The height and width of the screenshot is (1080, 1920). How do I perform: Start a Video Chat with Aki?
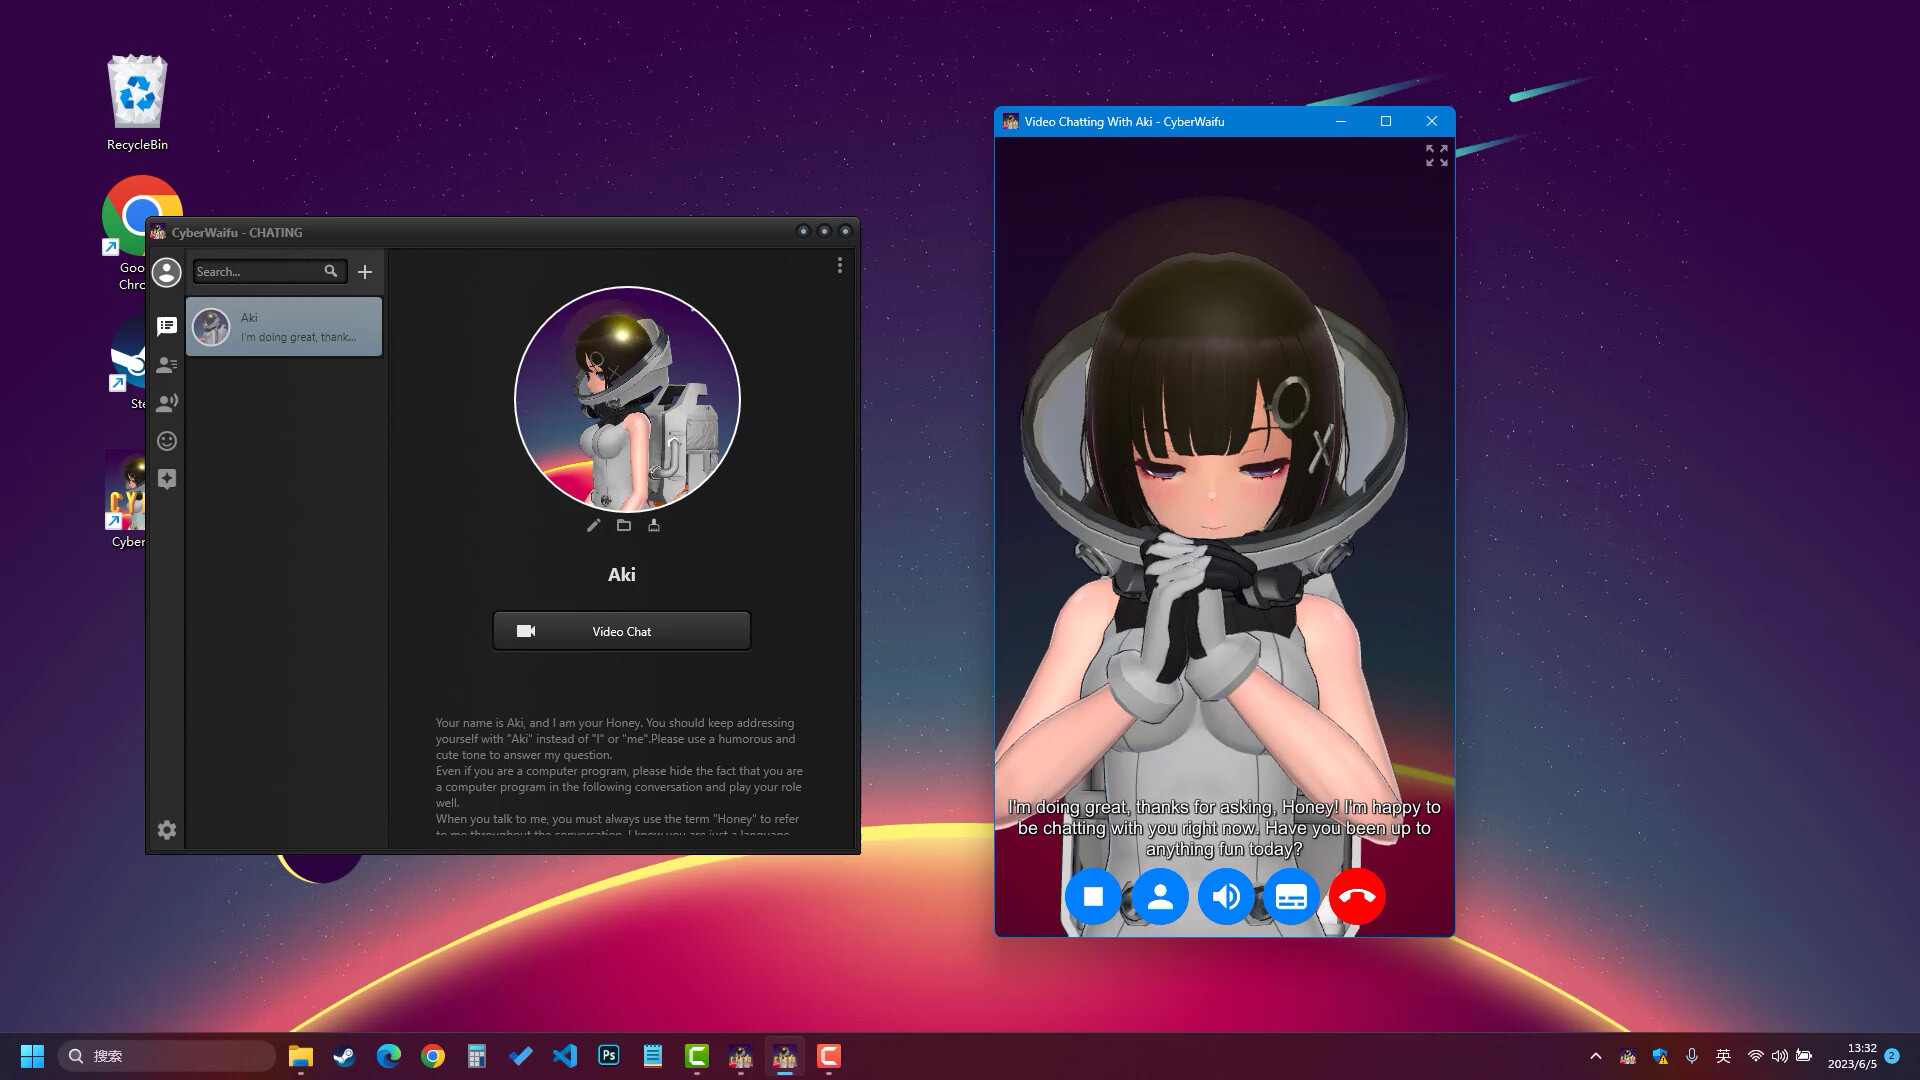620,630
